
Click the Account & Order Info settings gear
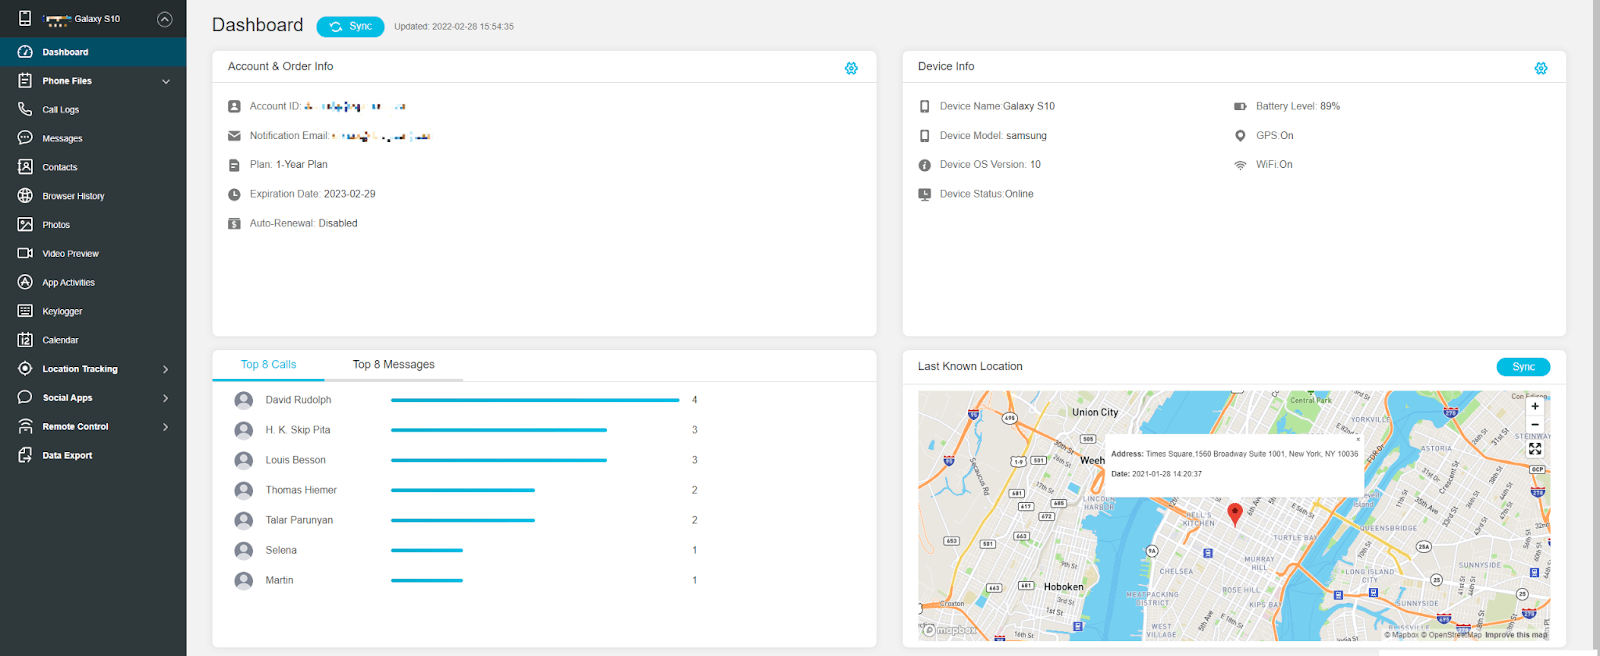(x=851, y=68)
